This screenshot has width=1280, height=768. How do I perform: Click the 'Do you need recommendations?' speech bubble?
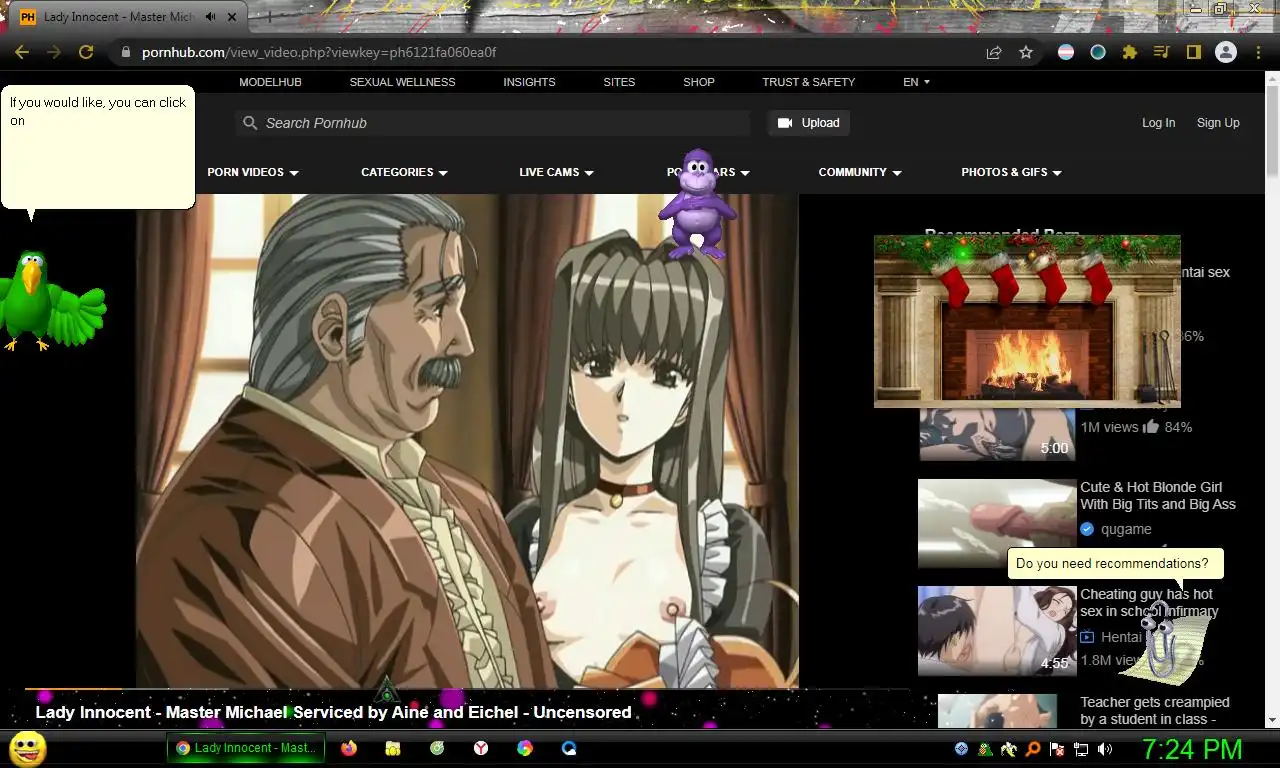[x=1115, y=564]
